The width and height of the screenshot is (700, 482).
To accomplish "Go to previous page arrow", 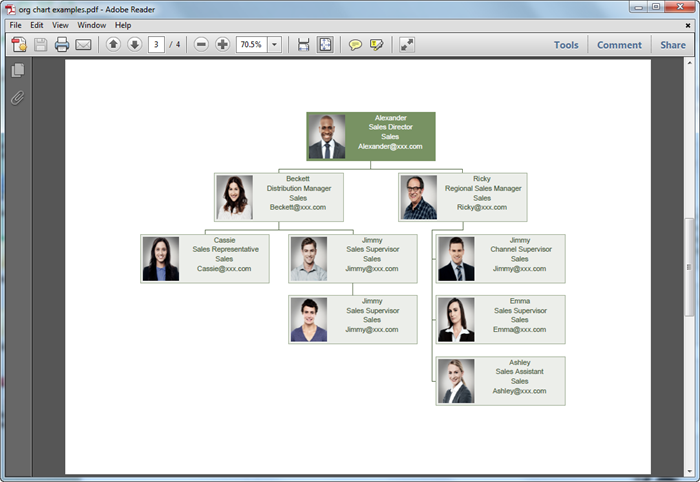I will point(113,45).
